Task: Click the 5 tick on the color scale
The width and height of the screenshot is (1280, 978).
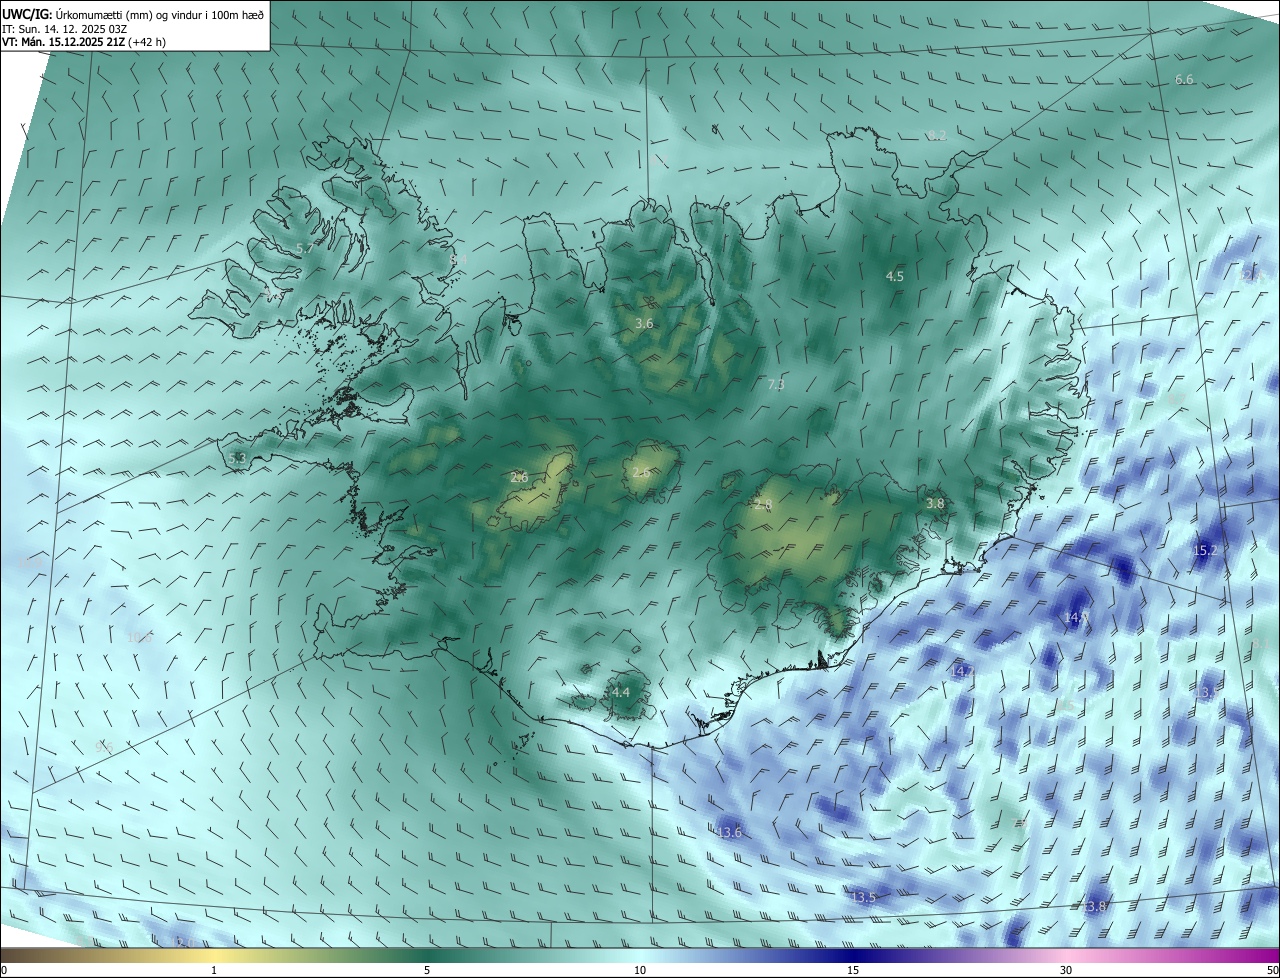Action: tap(427, 970)
